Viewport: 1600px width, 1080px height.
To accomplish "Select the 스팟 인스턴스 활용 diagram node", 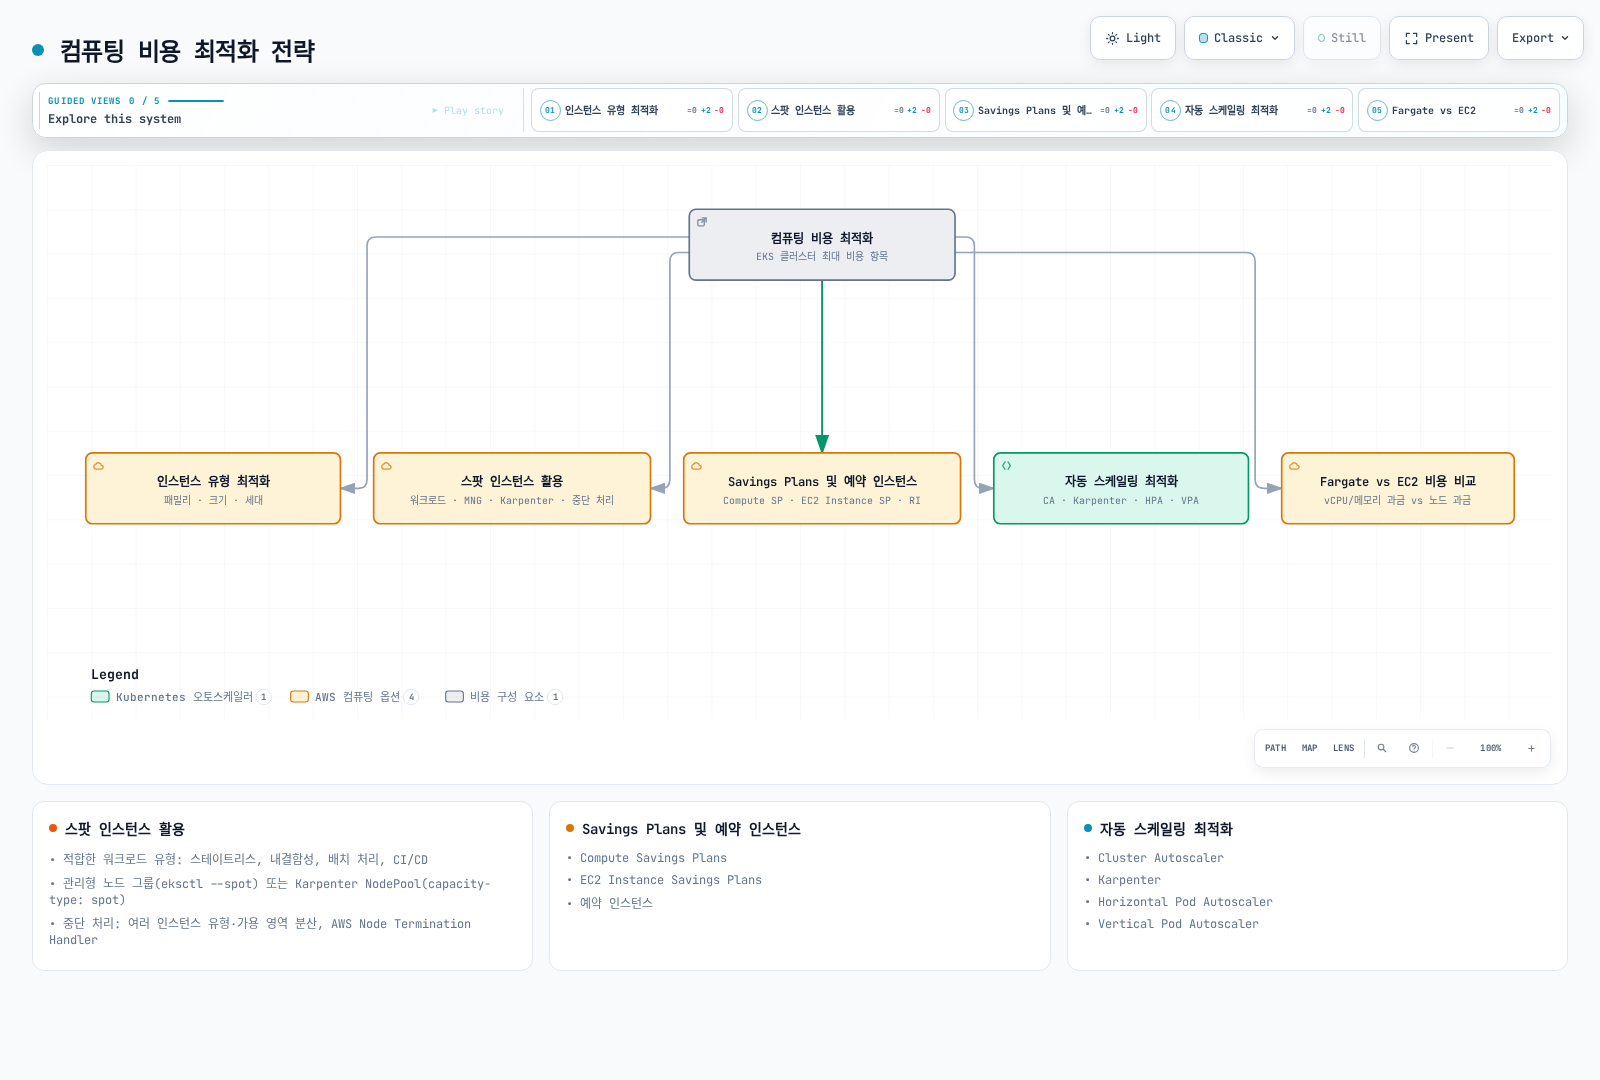I will tap(512, 488).
